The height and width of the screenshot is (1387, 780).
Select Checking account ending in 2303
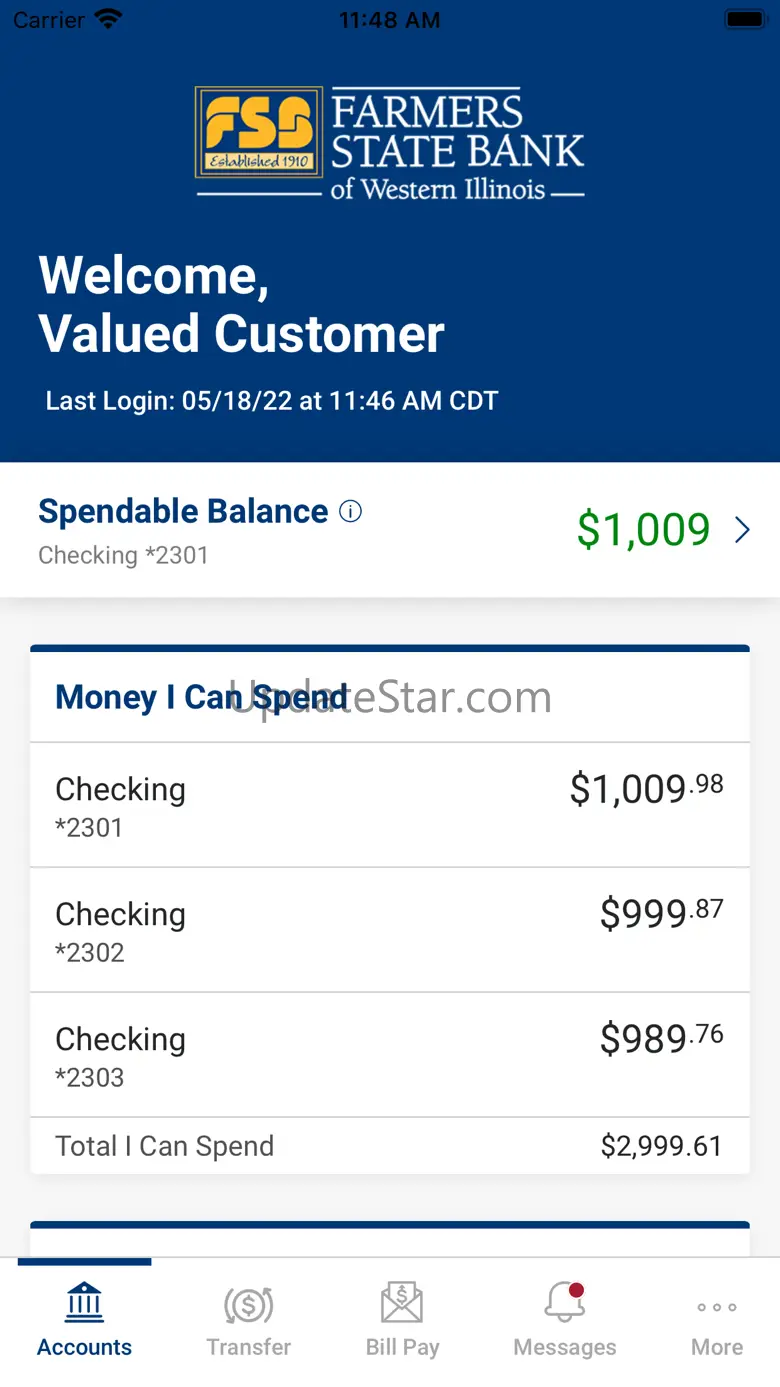(389, 1055)
